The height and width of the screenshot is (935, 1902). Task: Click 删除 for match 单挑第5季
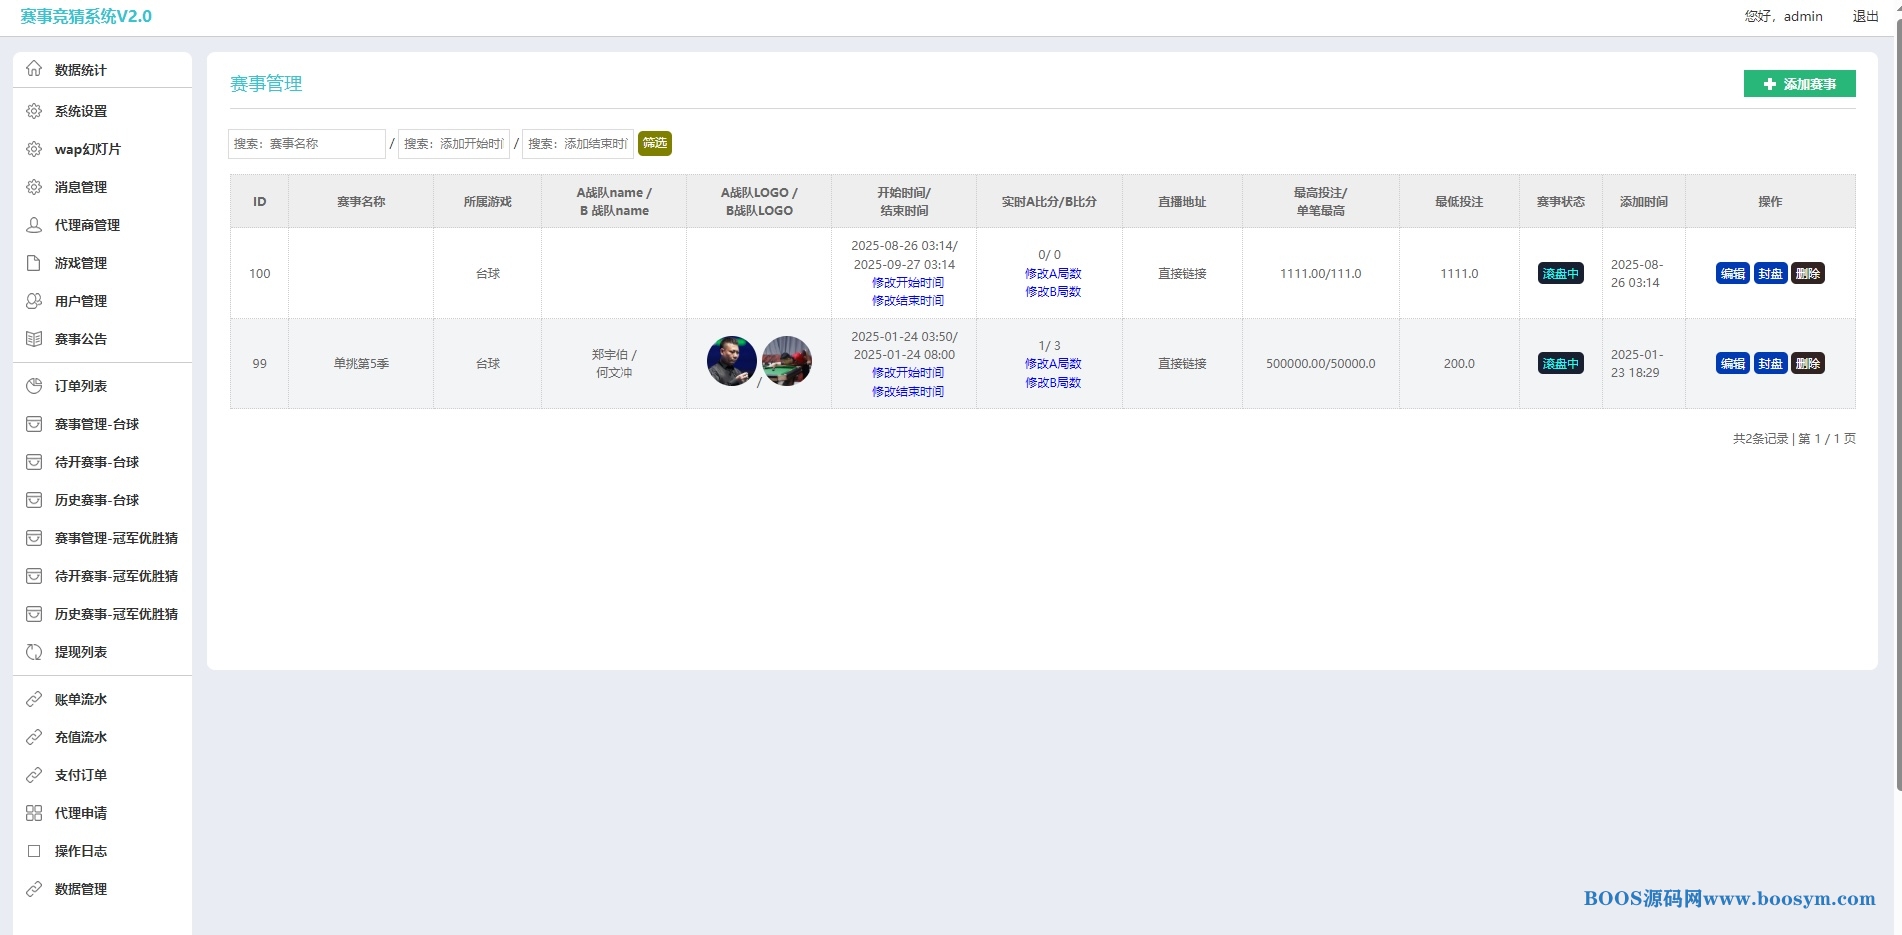tap(1807, 364)
